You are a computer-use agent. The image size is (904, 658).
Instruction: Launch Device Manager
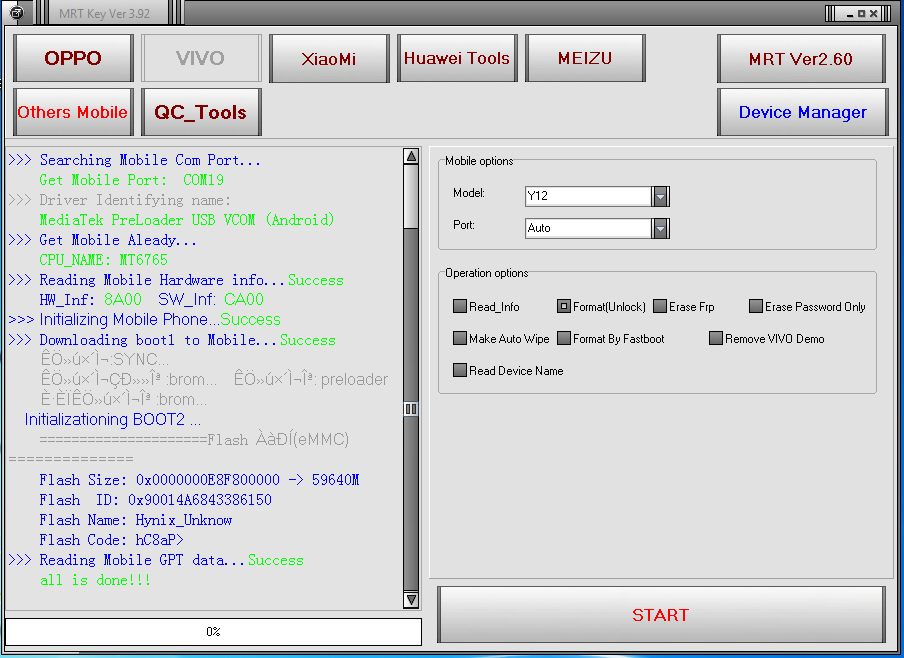coord(803,112)
